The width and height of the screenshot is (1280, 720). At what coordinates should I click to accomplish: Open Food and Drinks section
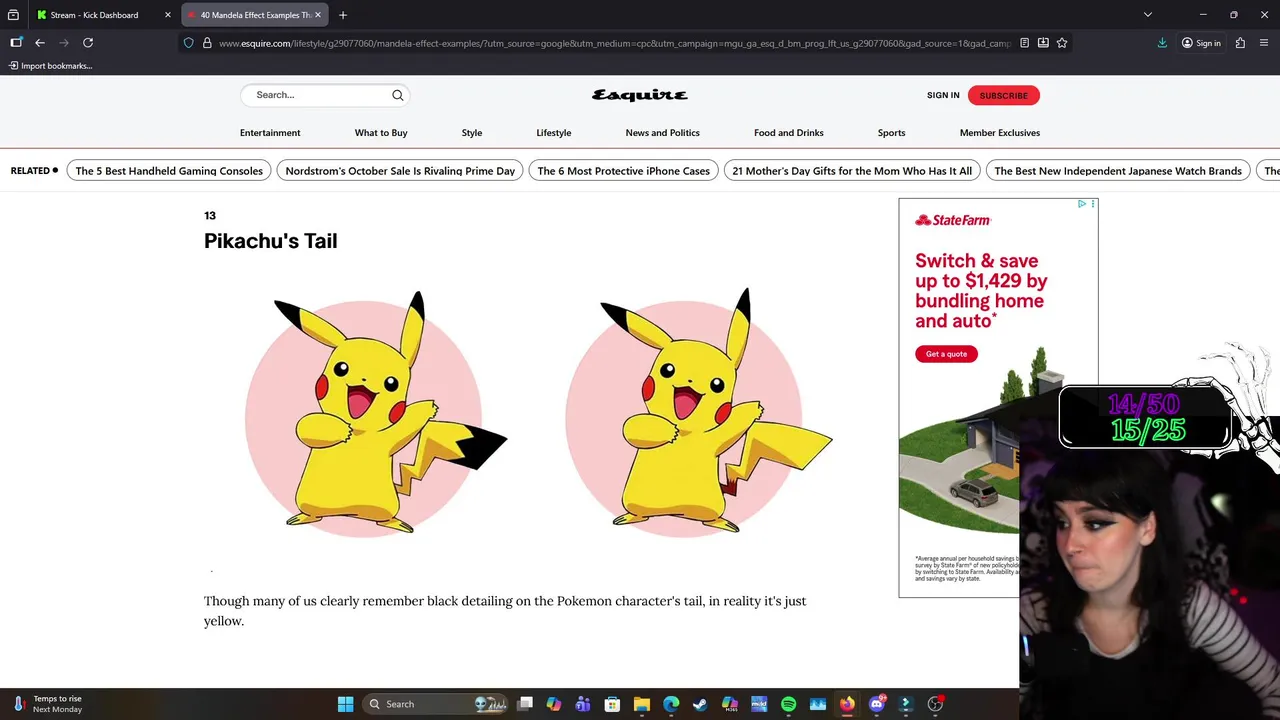[789, 133]
